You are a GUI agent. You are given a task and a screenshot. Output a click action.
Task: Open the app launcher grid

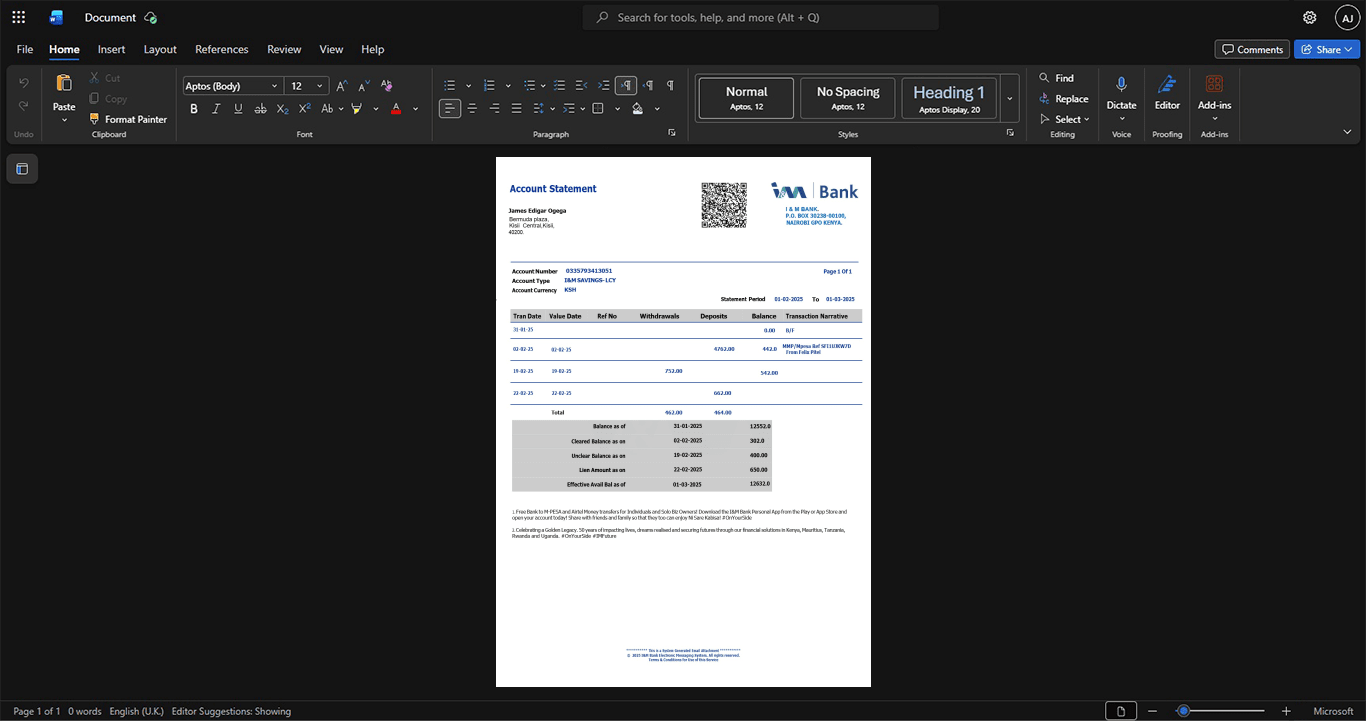(18, 17)
